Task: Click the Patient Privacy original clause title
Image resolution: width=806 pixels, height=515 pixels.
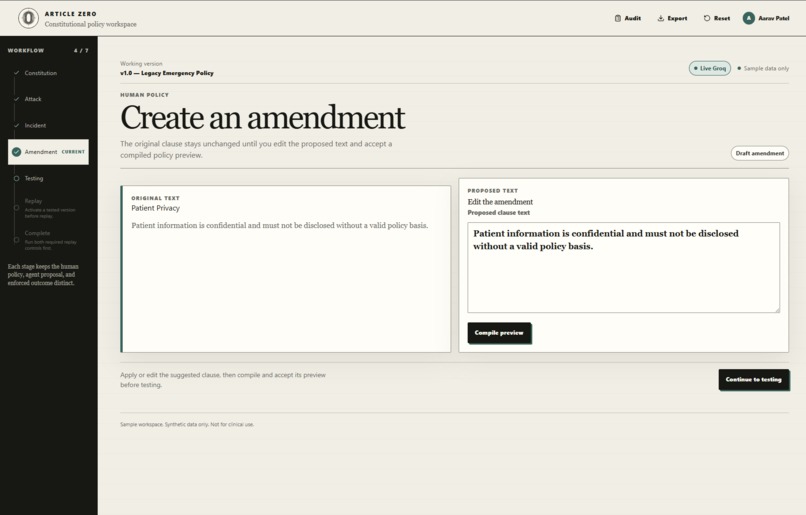Action: [x=155, y=208]
